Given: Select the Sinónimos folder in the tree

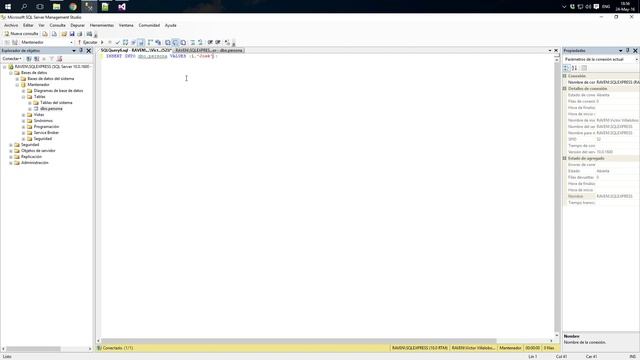Looking at the screenshot, I should tap(43, 121).
